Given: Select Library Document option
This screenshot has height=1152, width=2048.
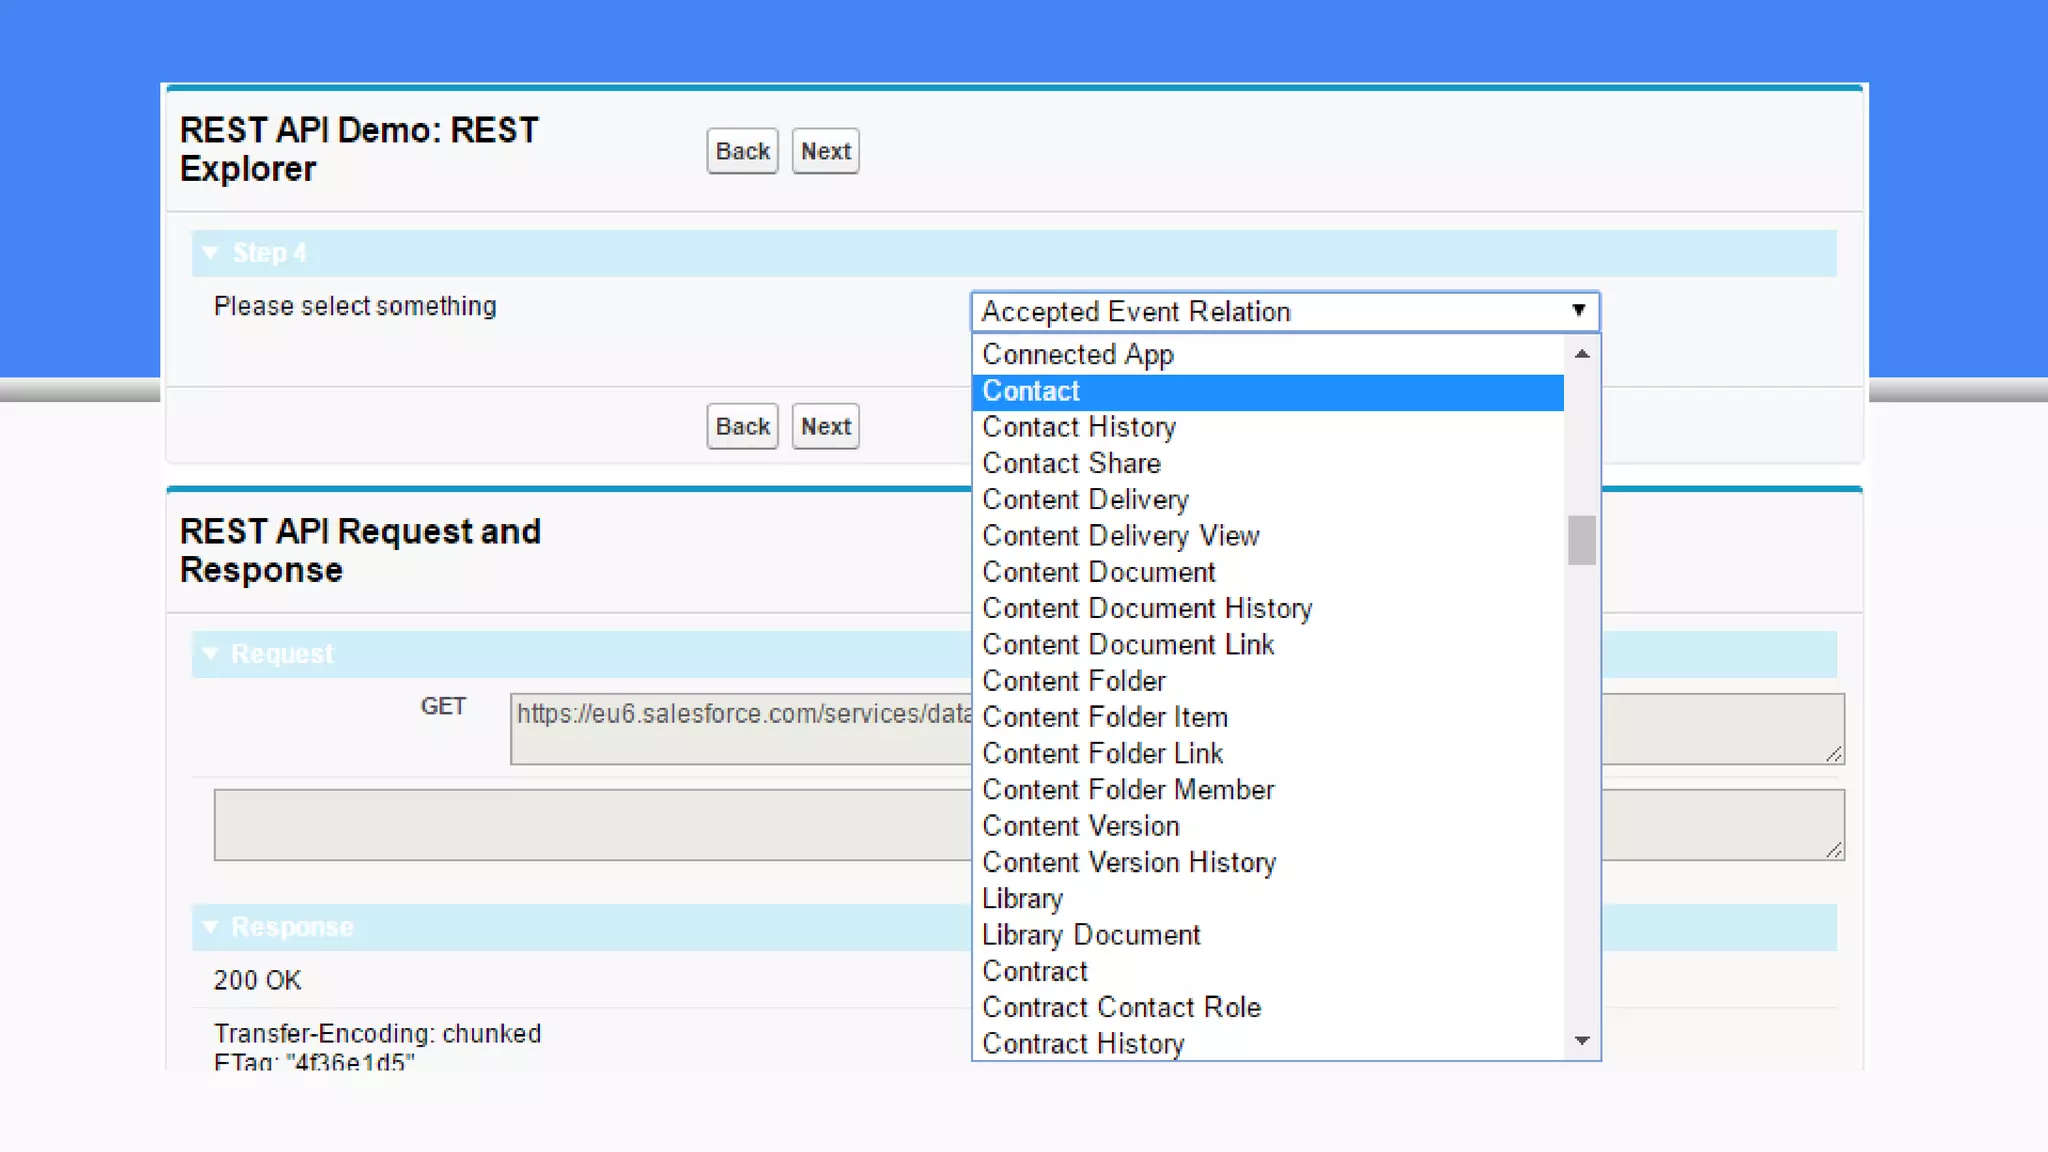Looking at the screenshot, I should [x=1091, y=935].
